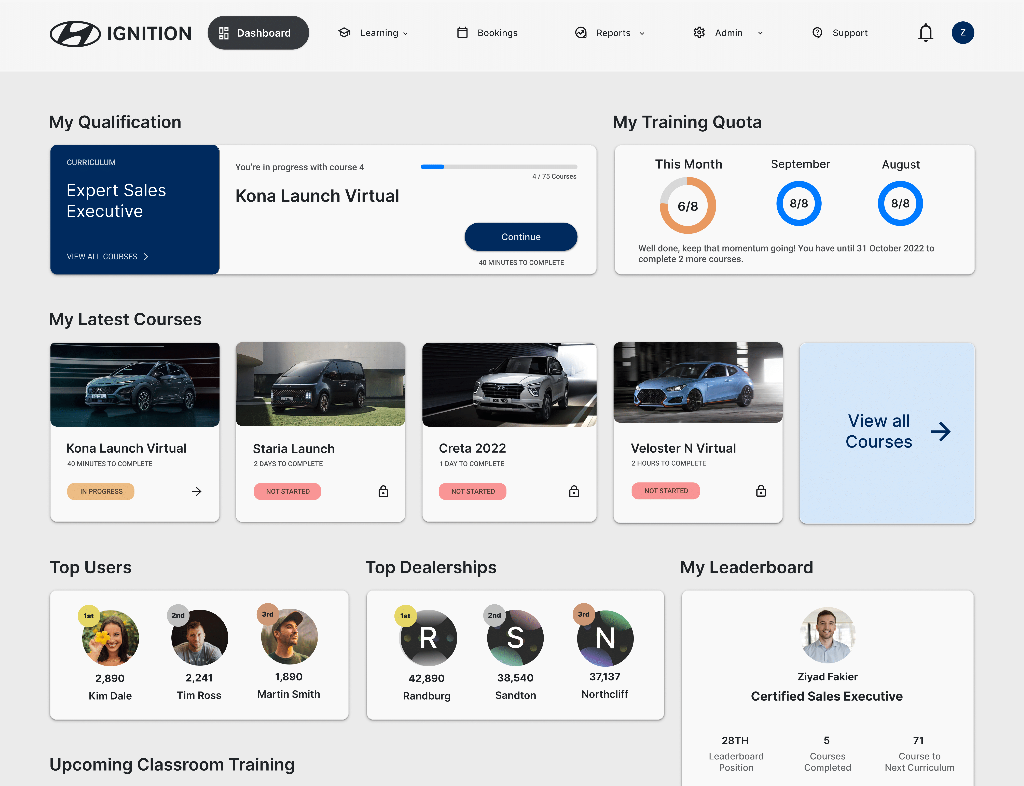Click Tim Ross's profile photo
Viewport: 1024px width, 786px height.
pos(199,638)
